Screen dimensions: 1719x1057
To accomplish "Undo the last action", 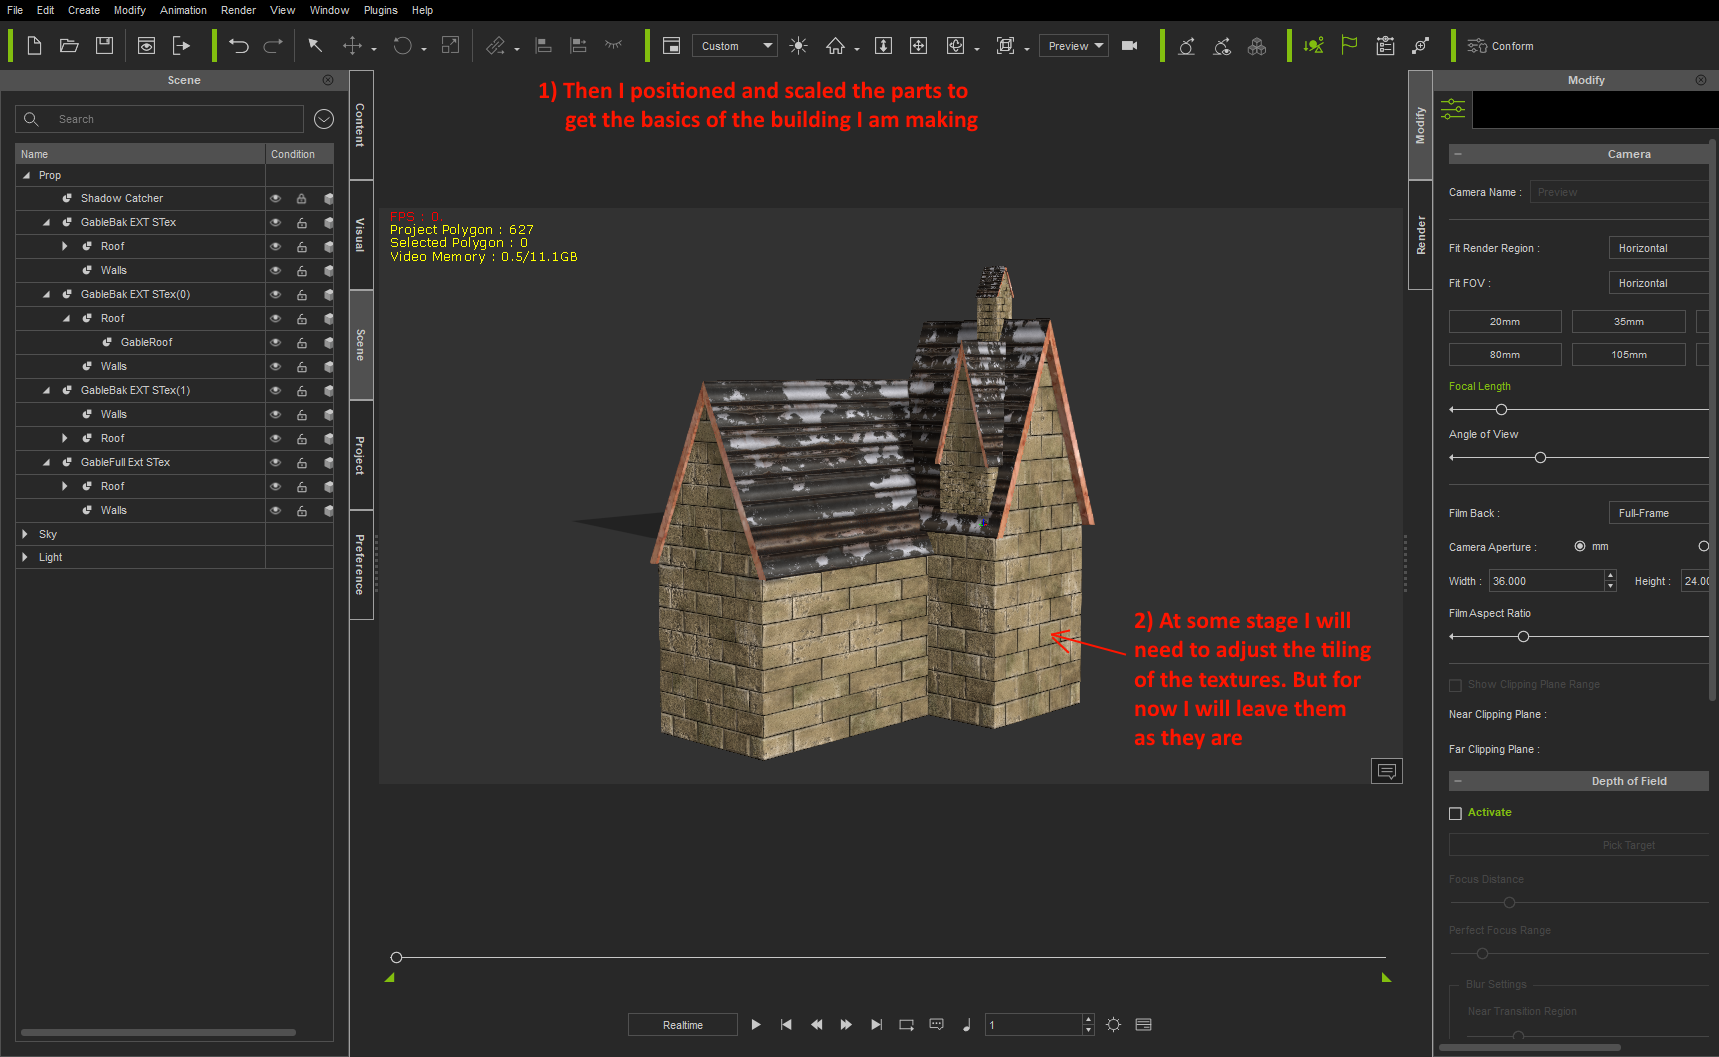I will coord(238,46).
